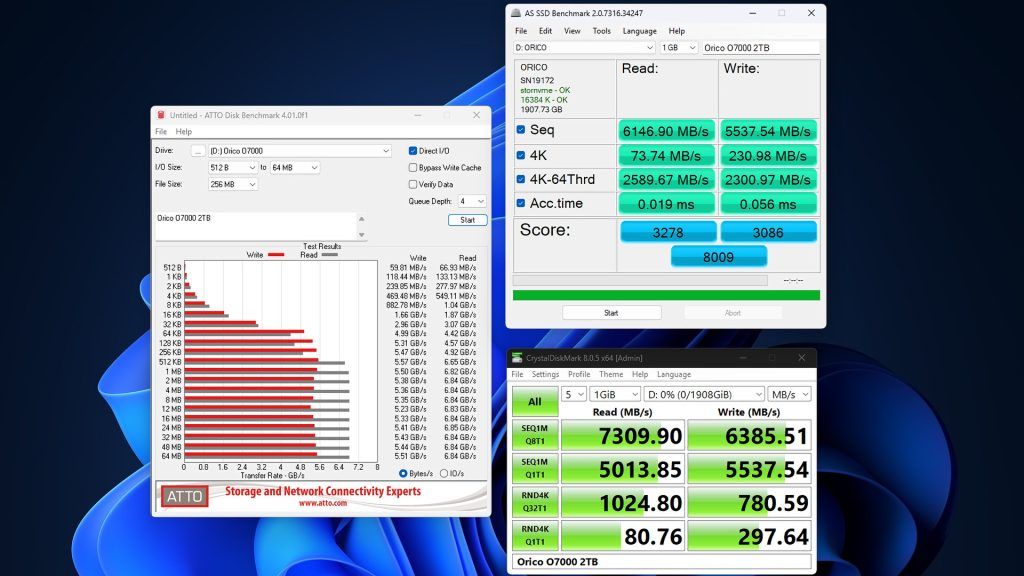This screenshot has height=576, width=1024.
Task: Open the Queue Depth dropdown in ATTO
Action: click(x=472, y=201)
